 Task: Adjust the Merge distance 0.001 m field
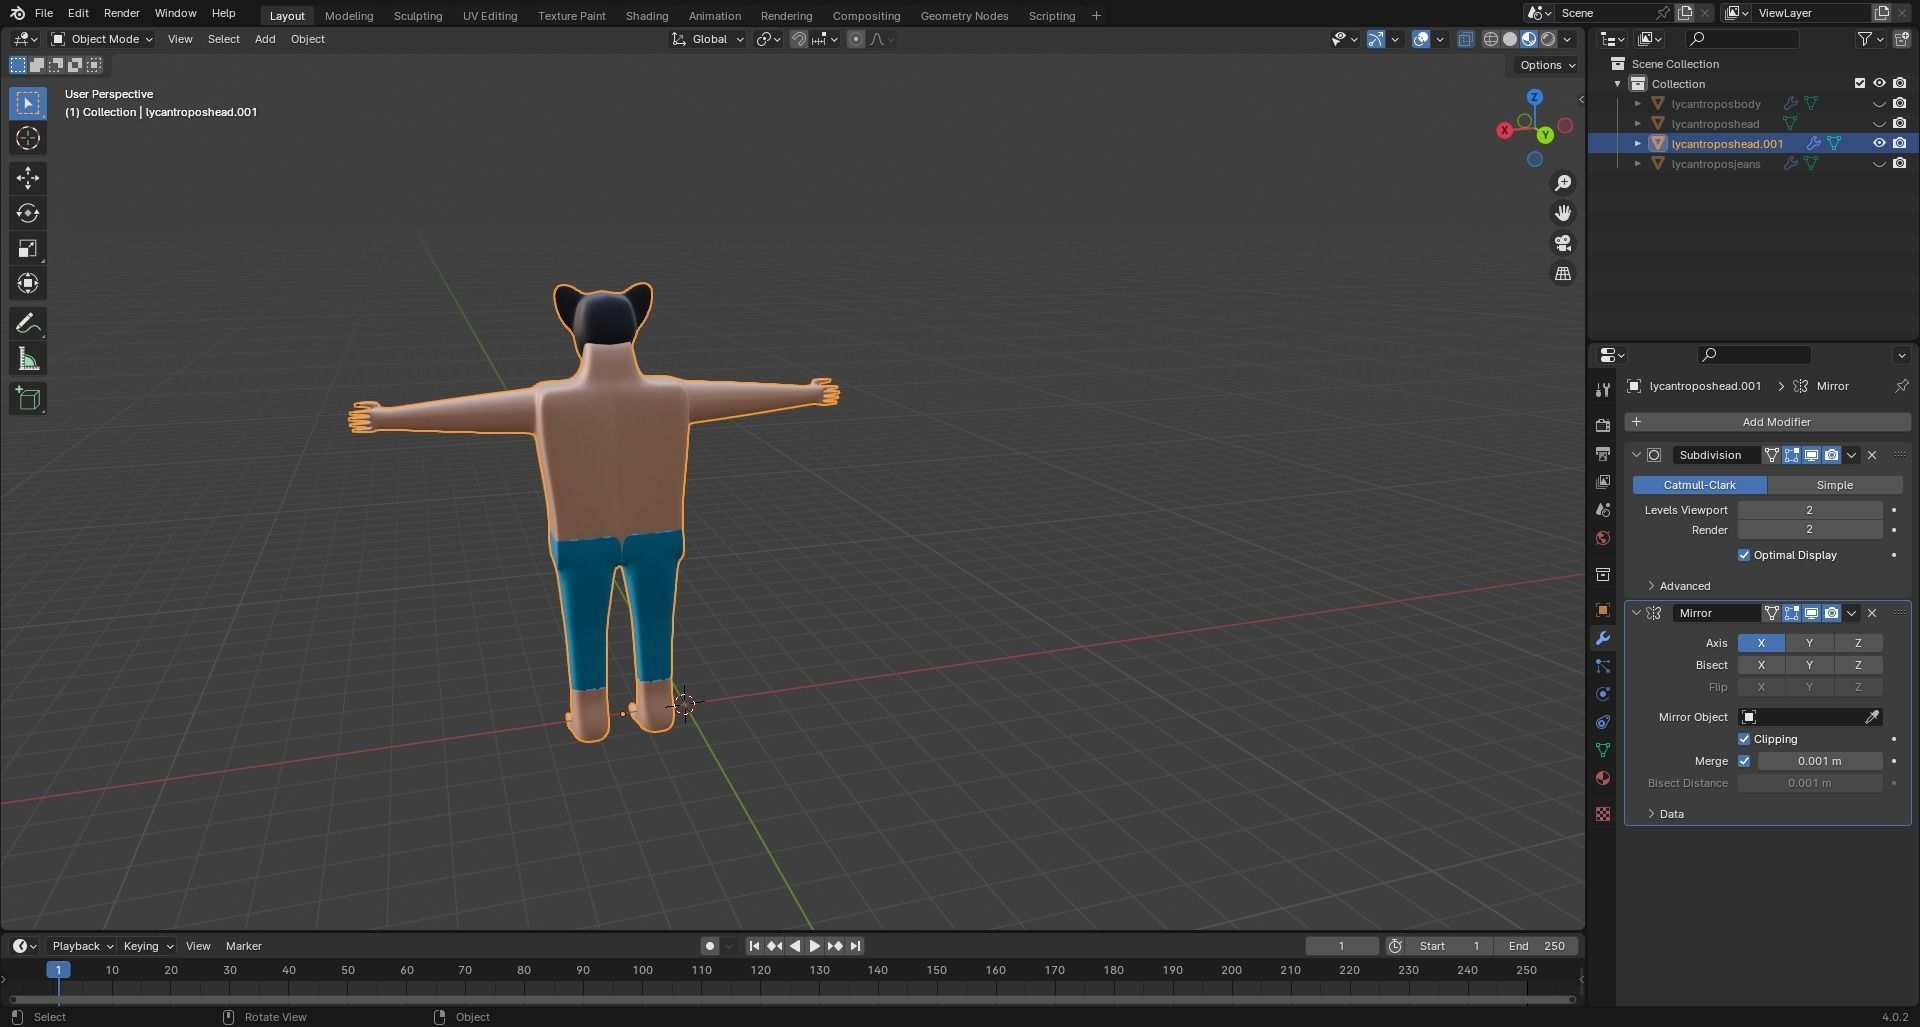pyautogui.click(x=1819, y=761)
